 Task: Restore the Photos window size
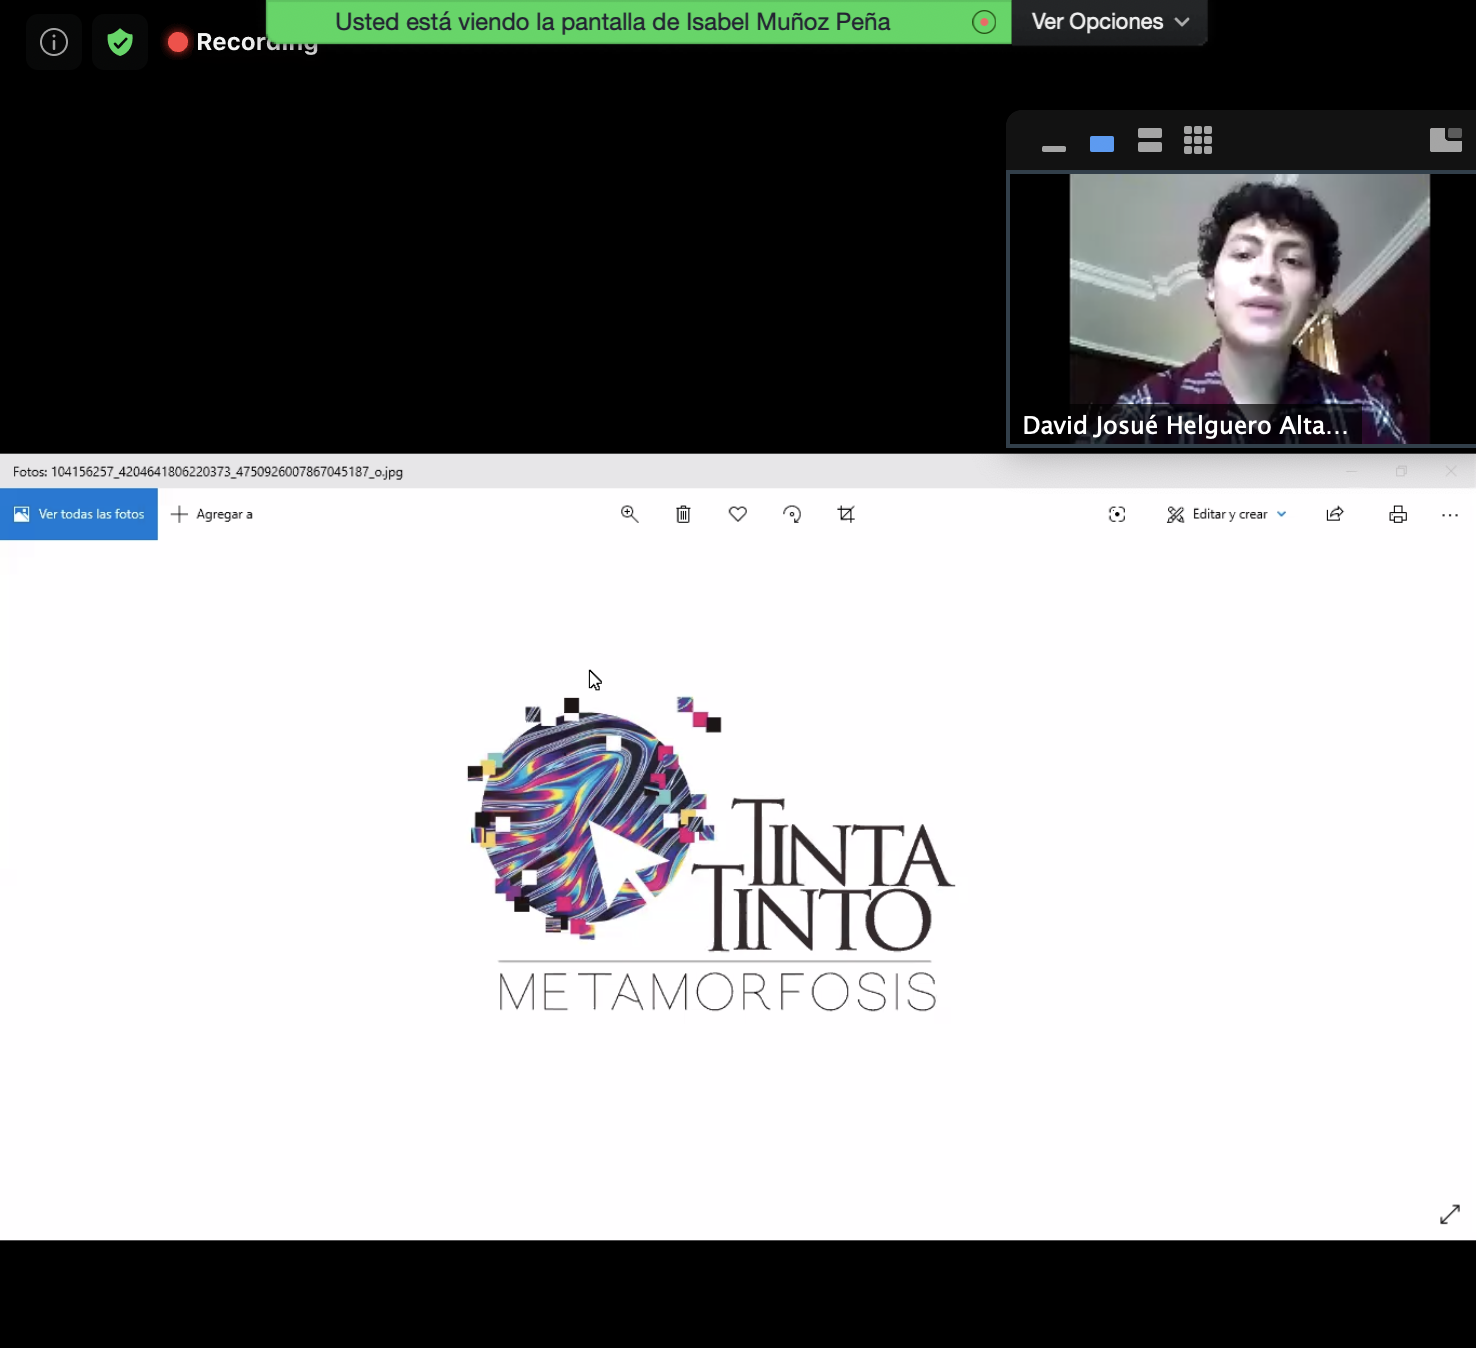point(1401,471)
